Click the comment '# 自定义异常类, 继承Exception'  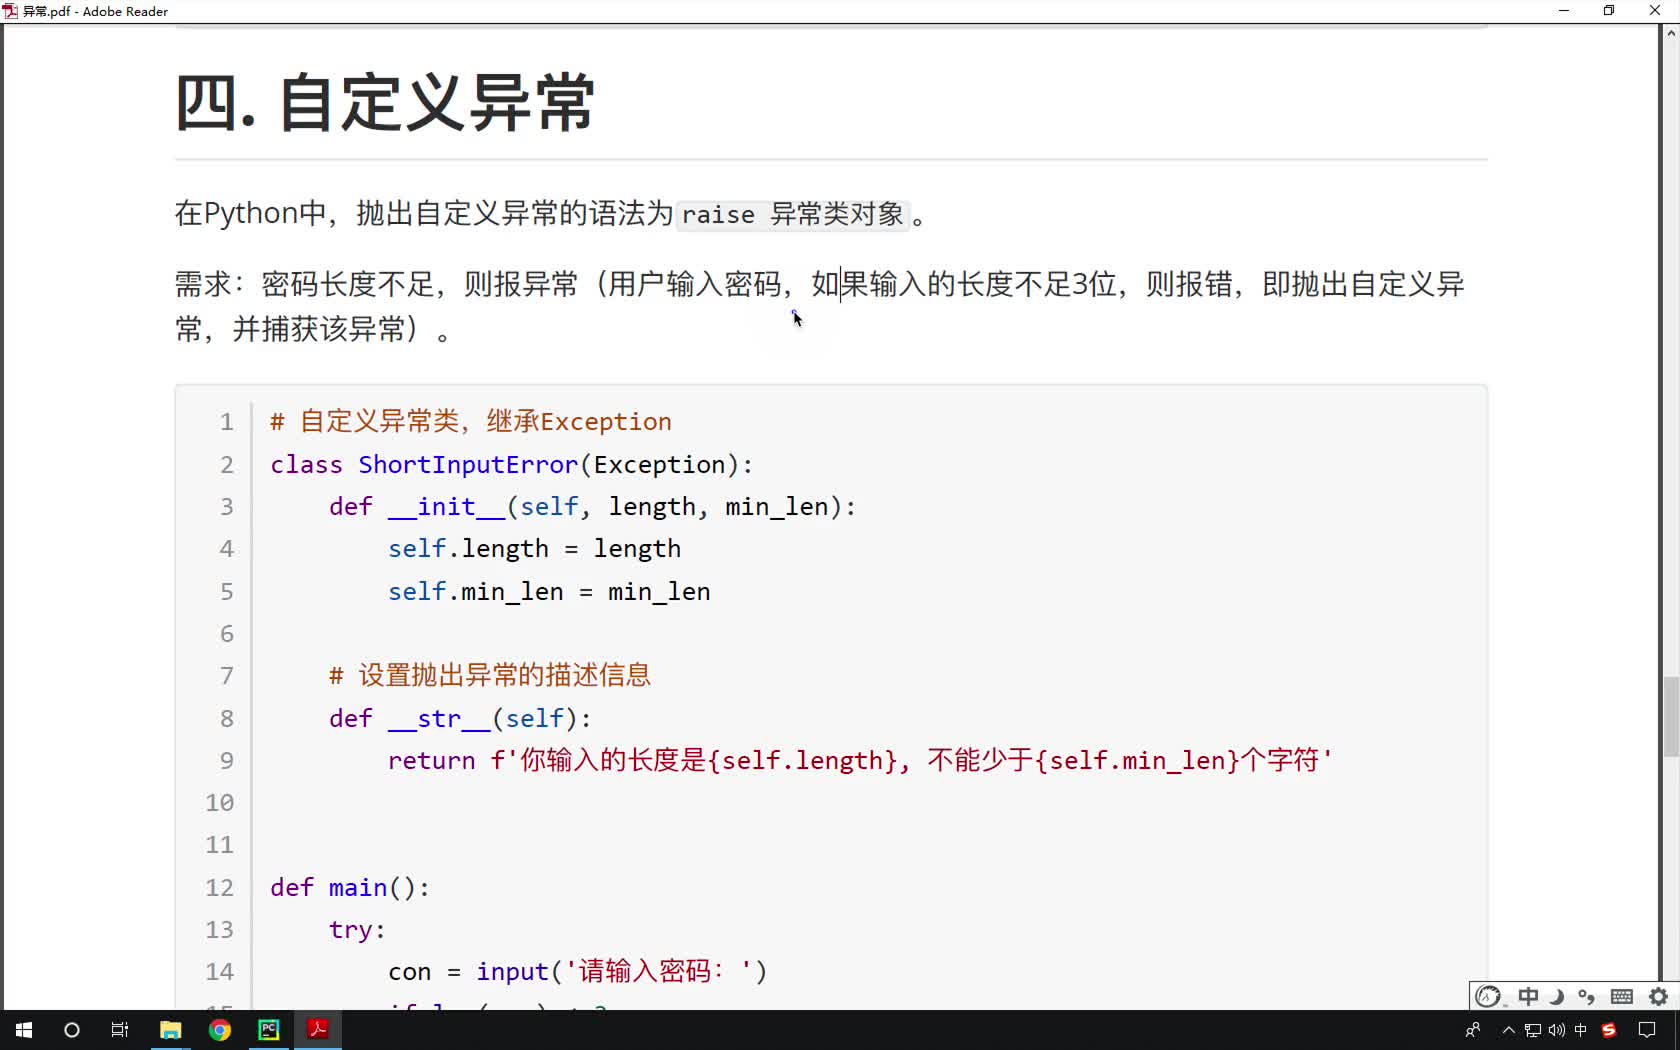click(x=471, y=421)
